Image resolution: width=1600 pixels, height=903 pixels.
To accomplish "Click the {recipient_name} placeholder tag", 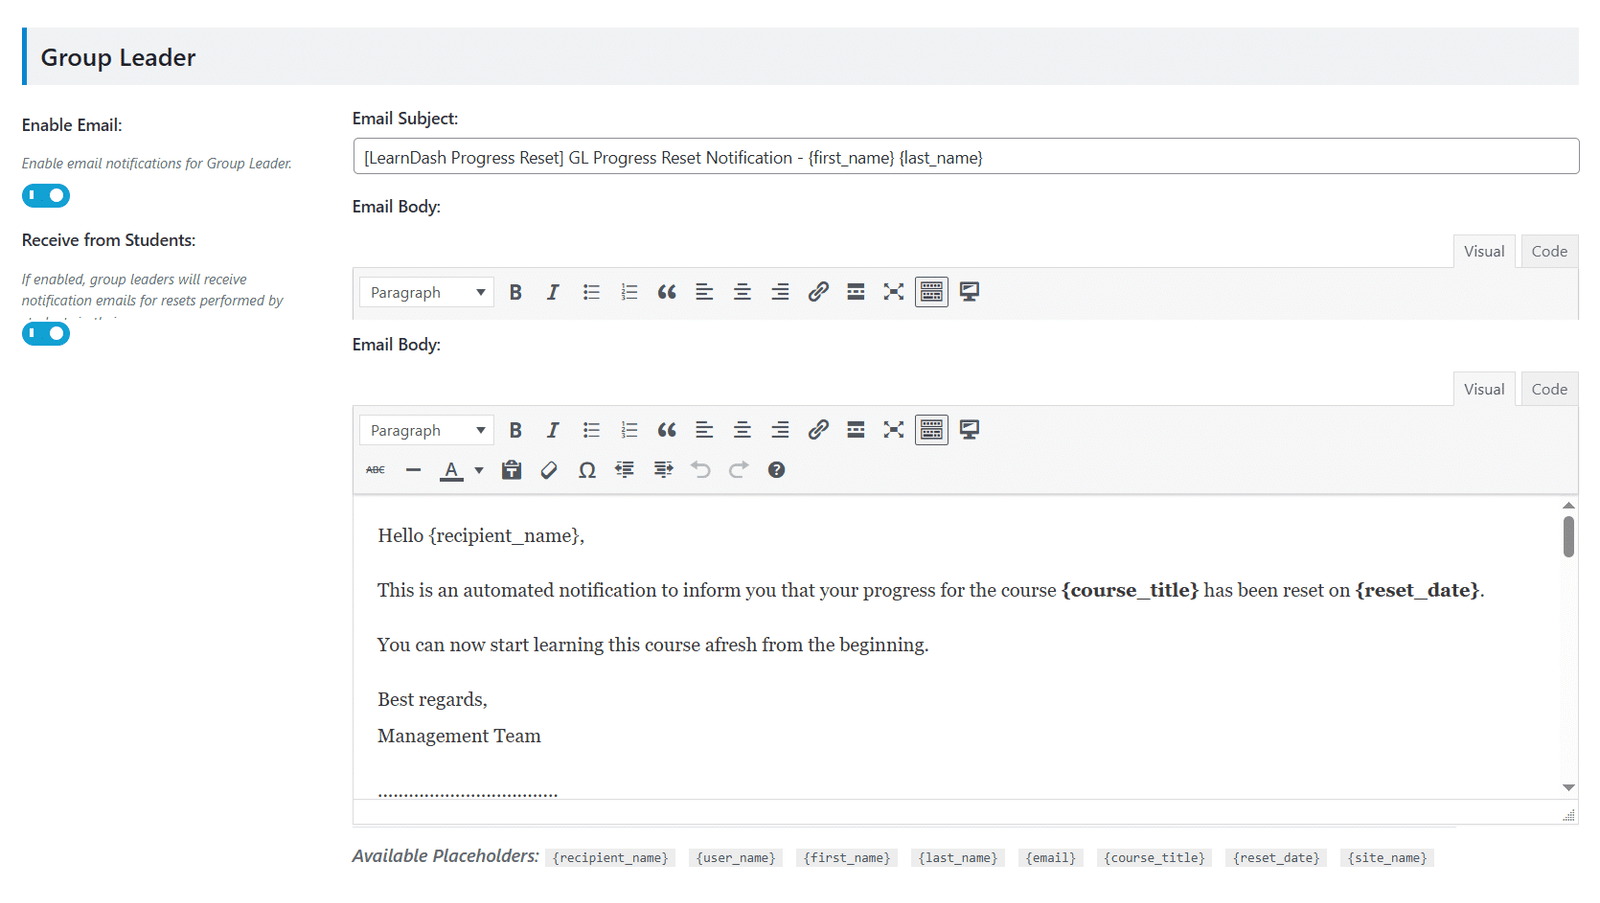I will pos(610,858).
